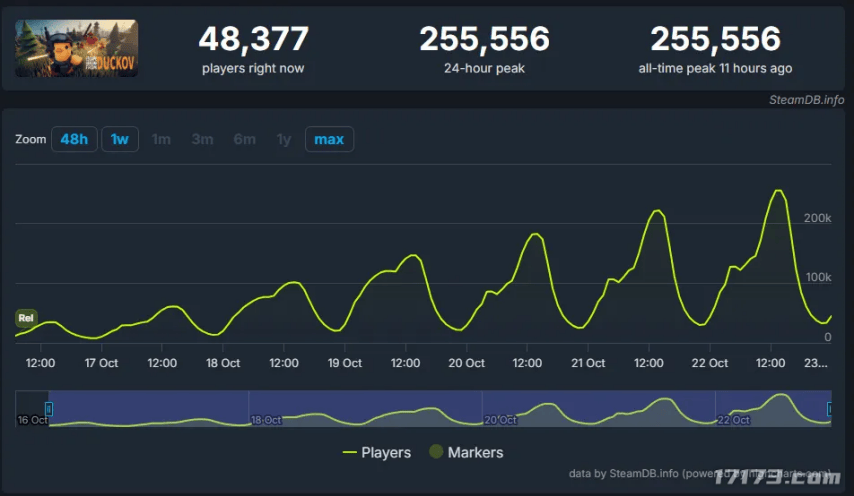Click the 18 Oct area in navigator
This screenshot has width=854, height=496.
coord(265,420)
